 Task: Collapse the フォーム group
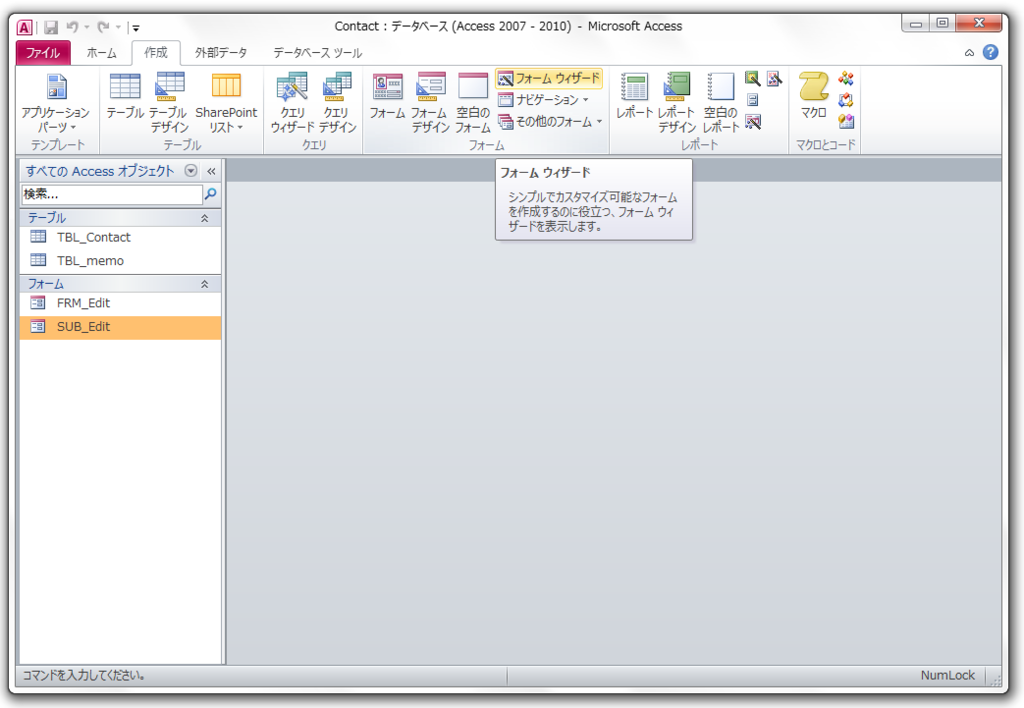click(x=204, y=284)
